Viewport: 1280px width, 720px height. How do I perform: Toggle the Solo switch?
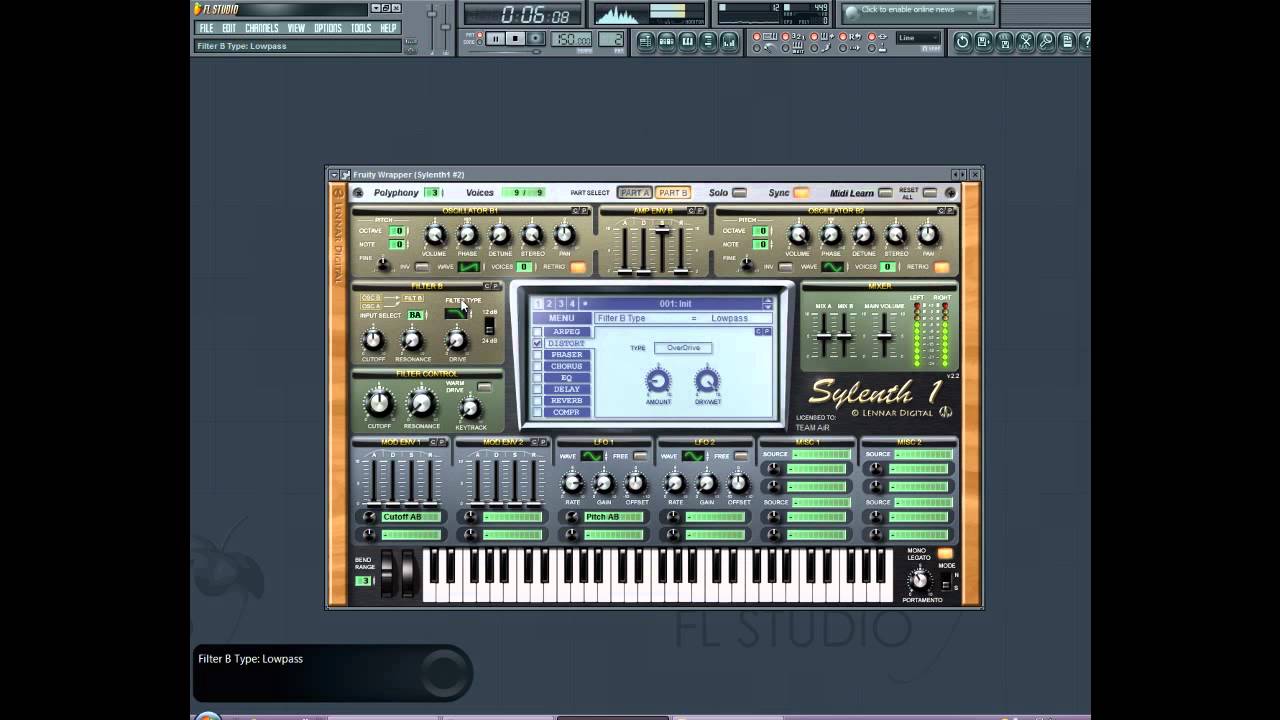click(x=739, y=193)
